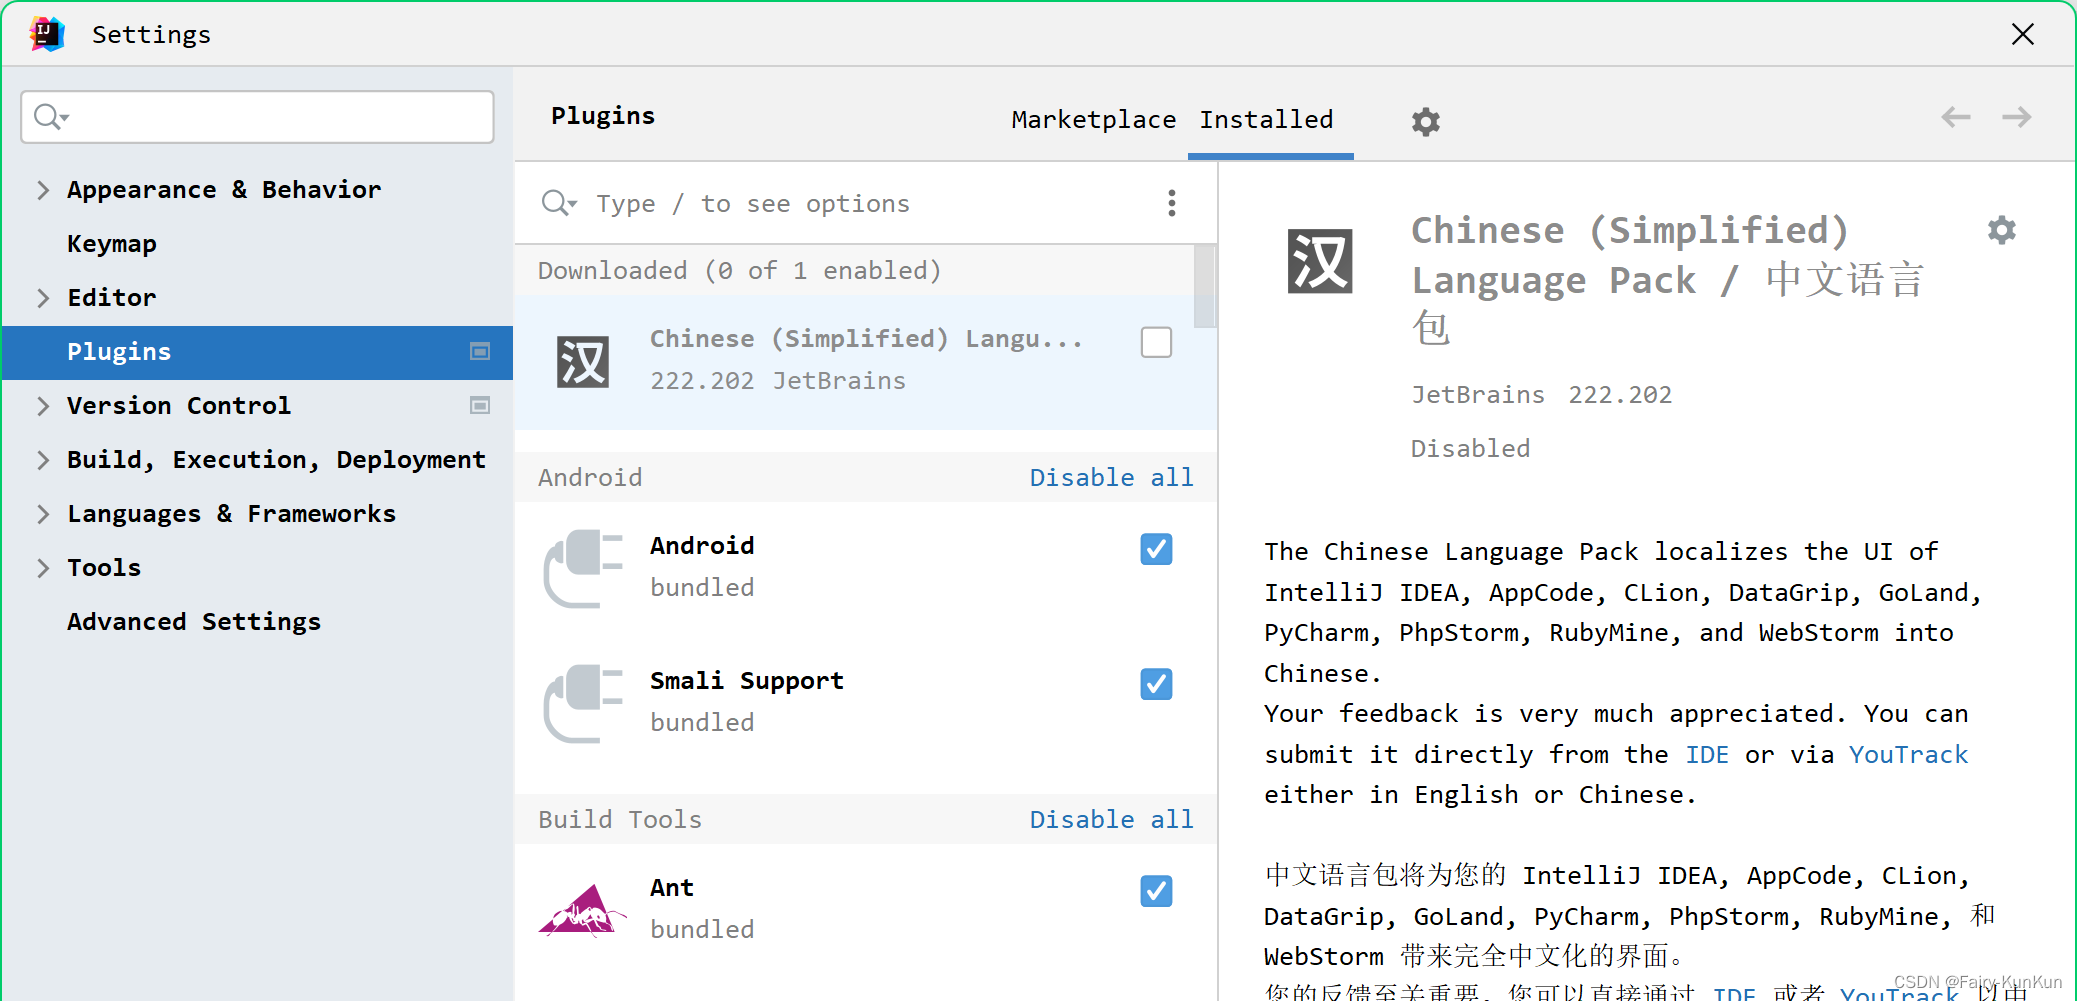Open the YouTrack link in description
The image size is (2077, 1001).
1908,755
